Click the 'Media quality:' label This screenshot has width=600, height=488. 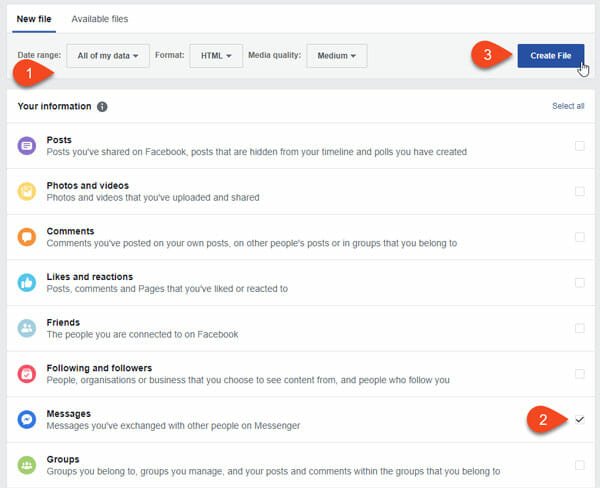275,55
